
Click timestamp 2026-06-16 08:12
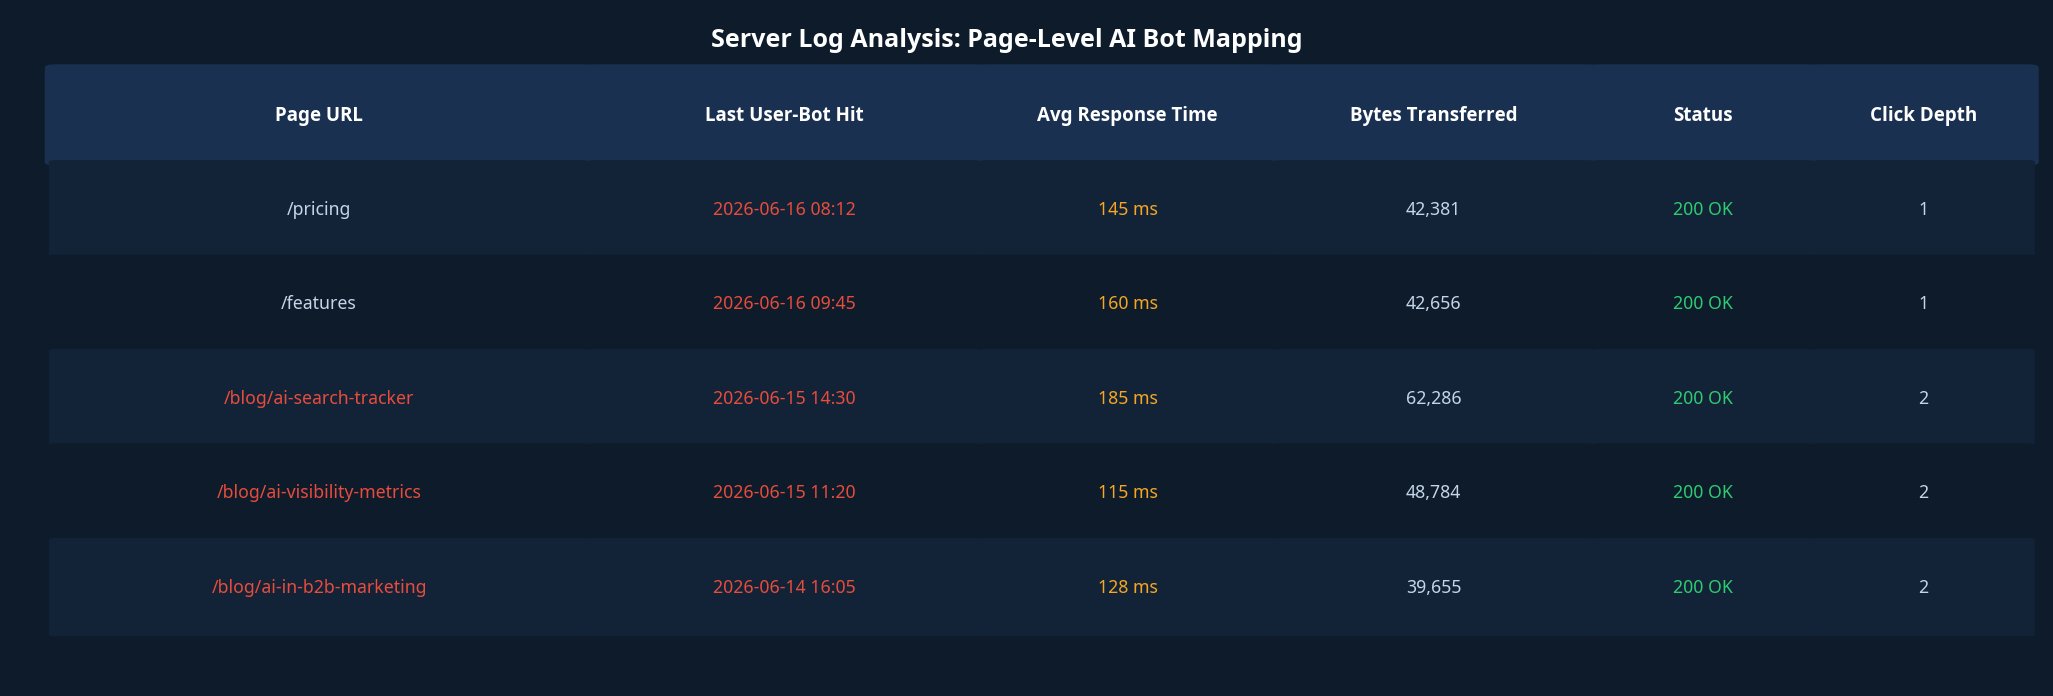[784, 209]
